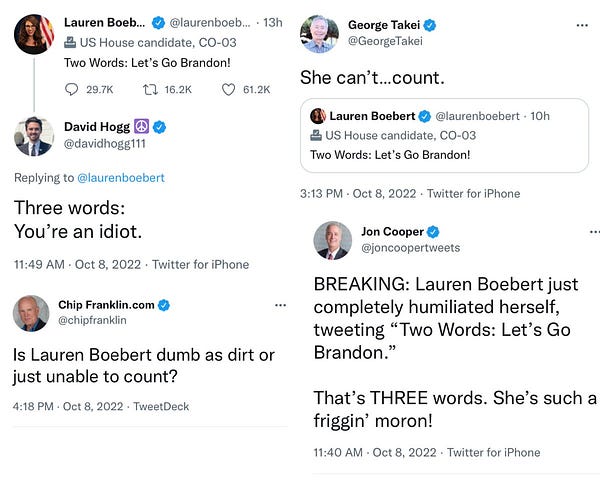Screen dimensions: 600x484
Task: Click Chip Franklin's verified checkmark
Action: click(x=164, y=304)
